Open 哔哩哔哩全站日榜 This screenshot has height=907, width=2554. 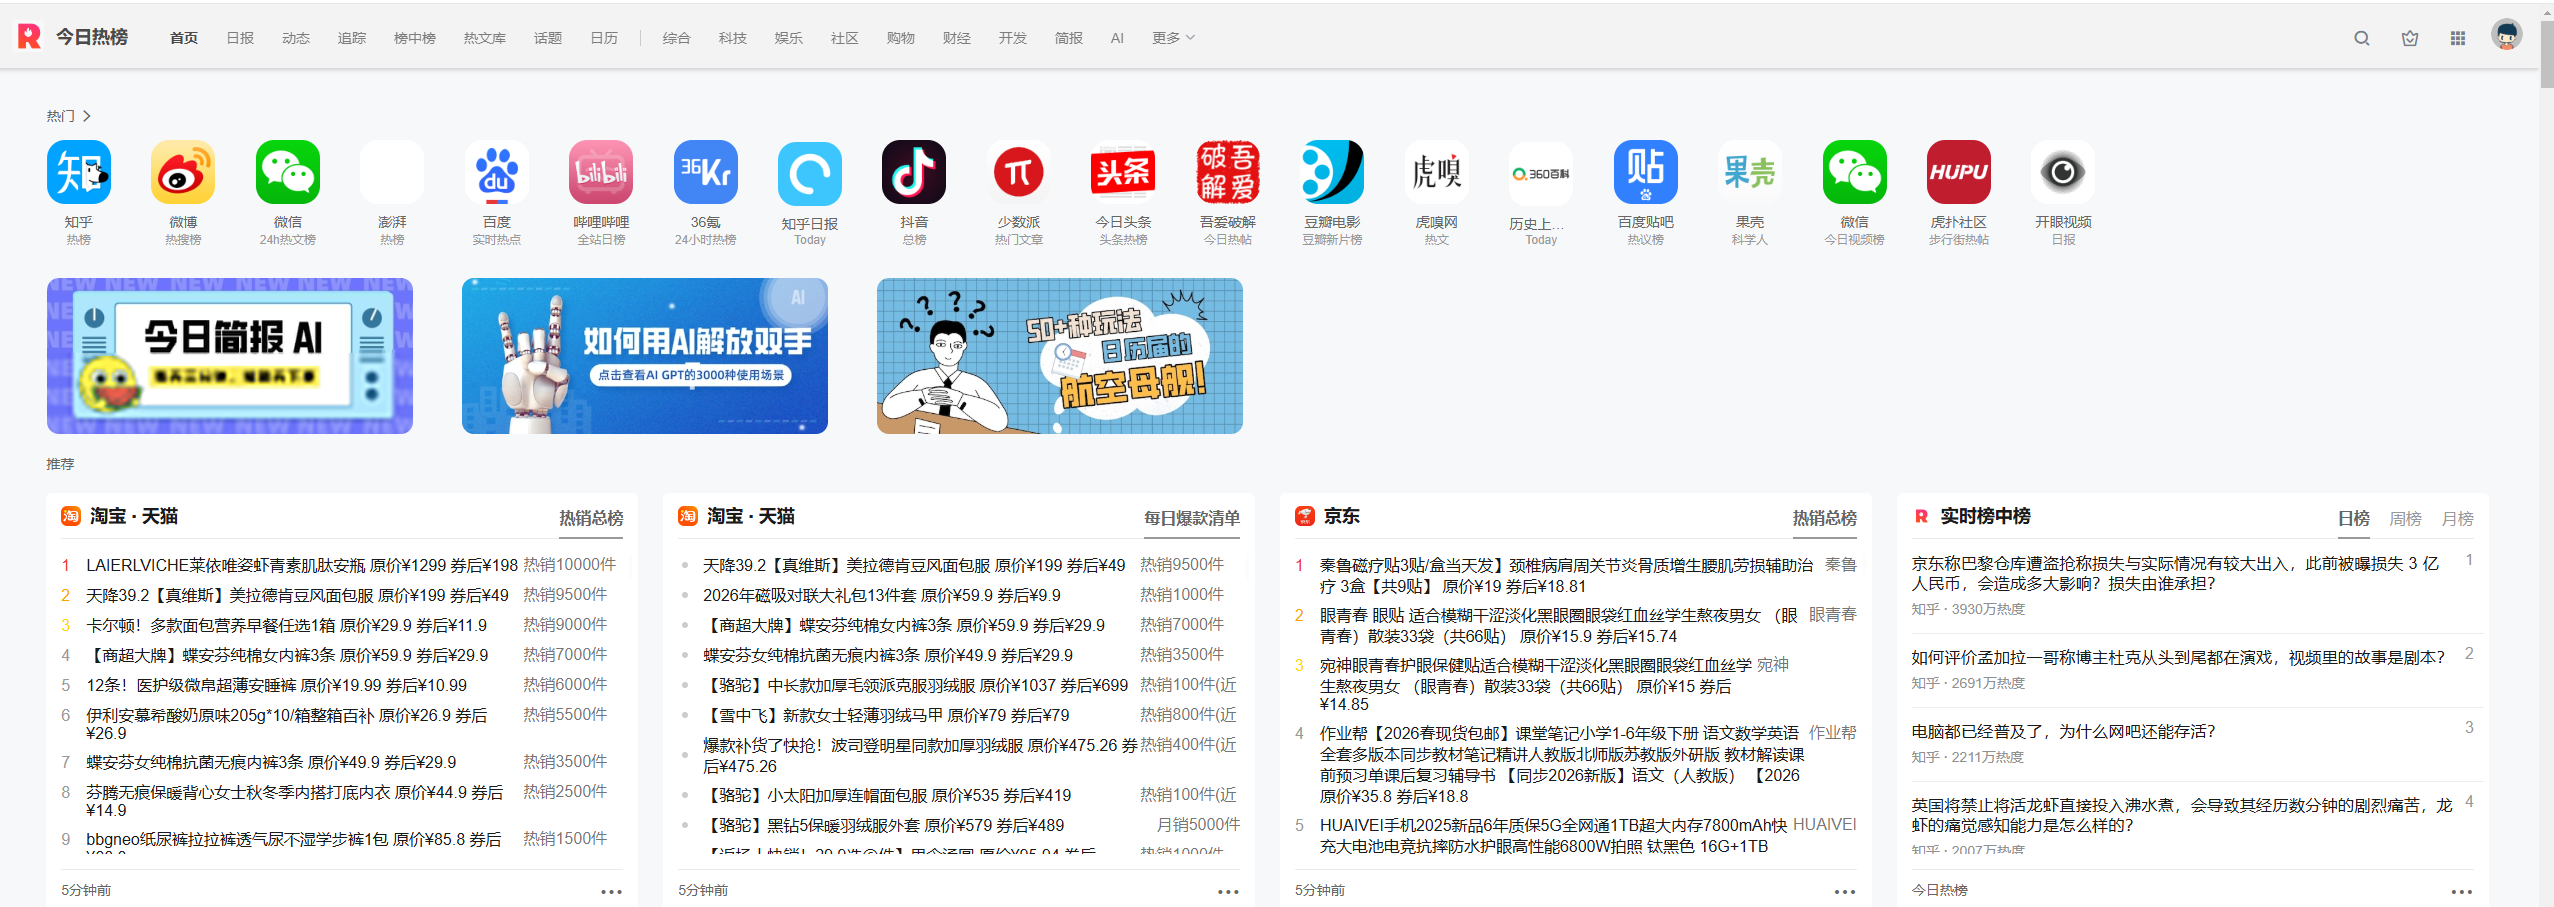[600, 172]
